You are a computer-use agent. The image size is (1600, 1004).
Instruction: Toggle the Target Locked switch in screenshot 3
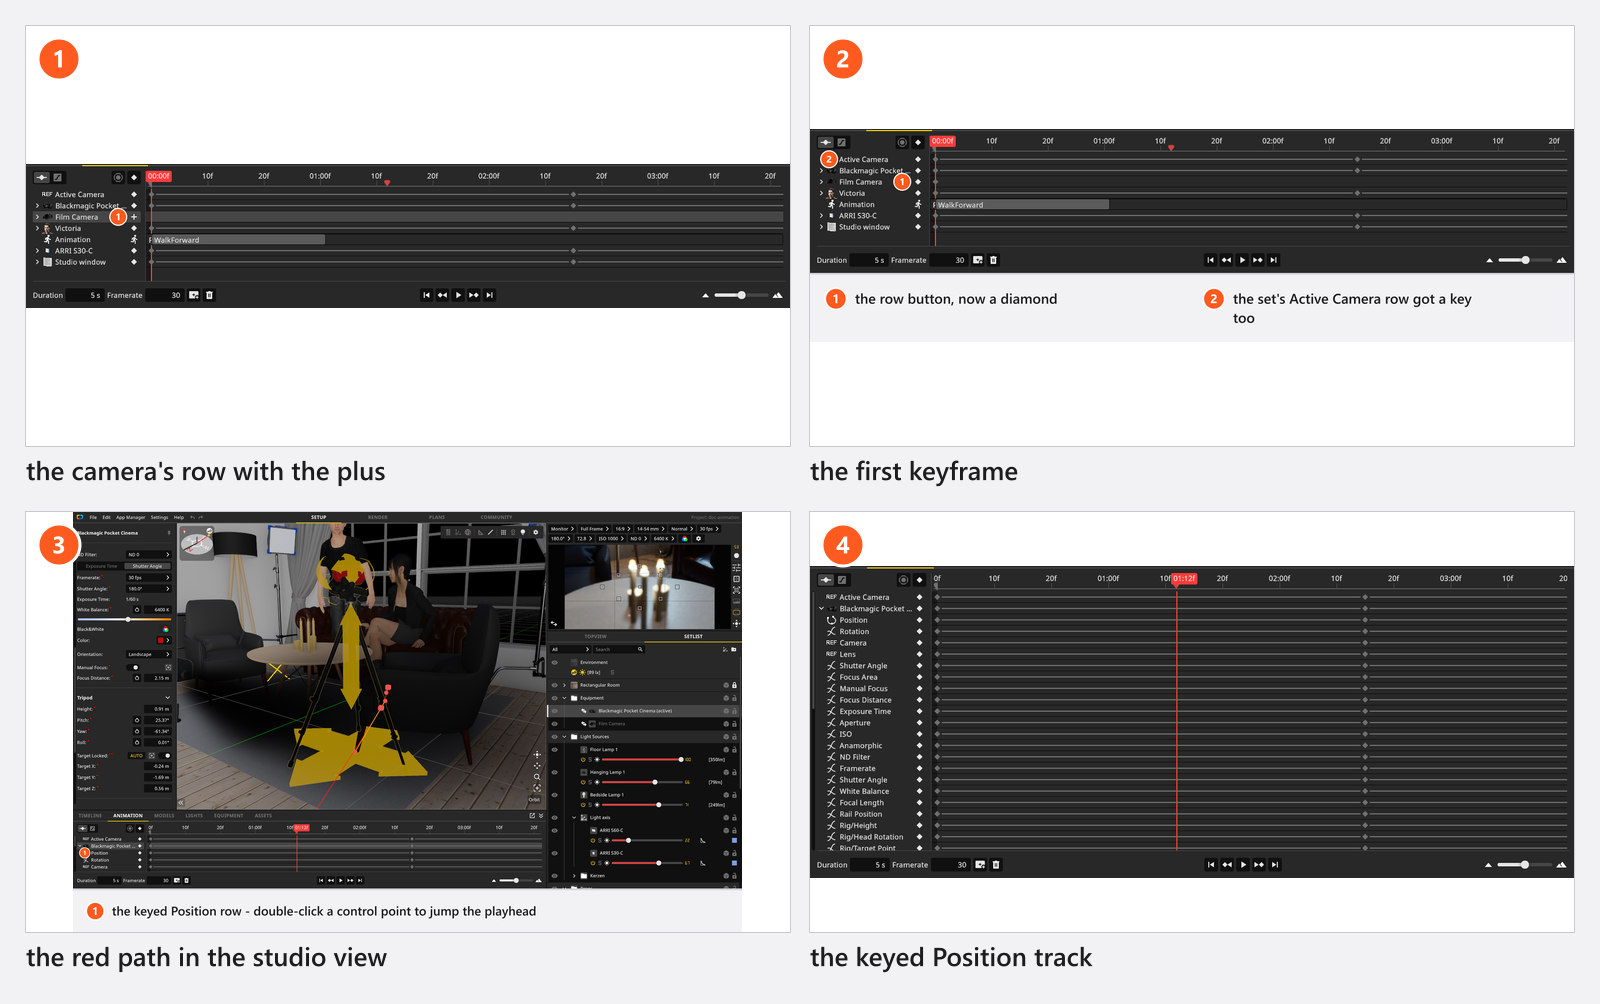click(164, 755)
